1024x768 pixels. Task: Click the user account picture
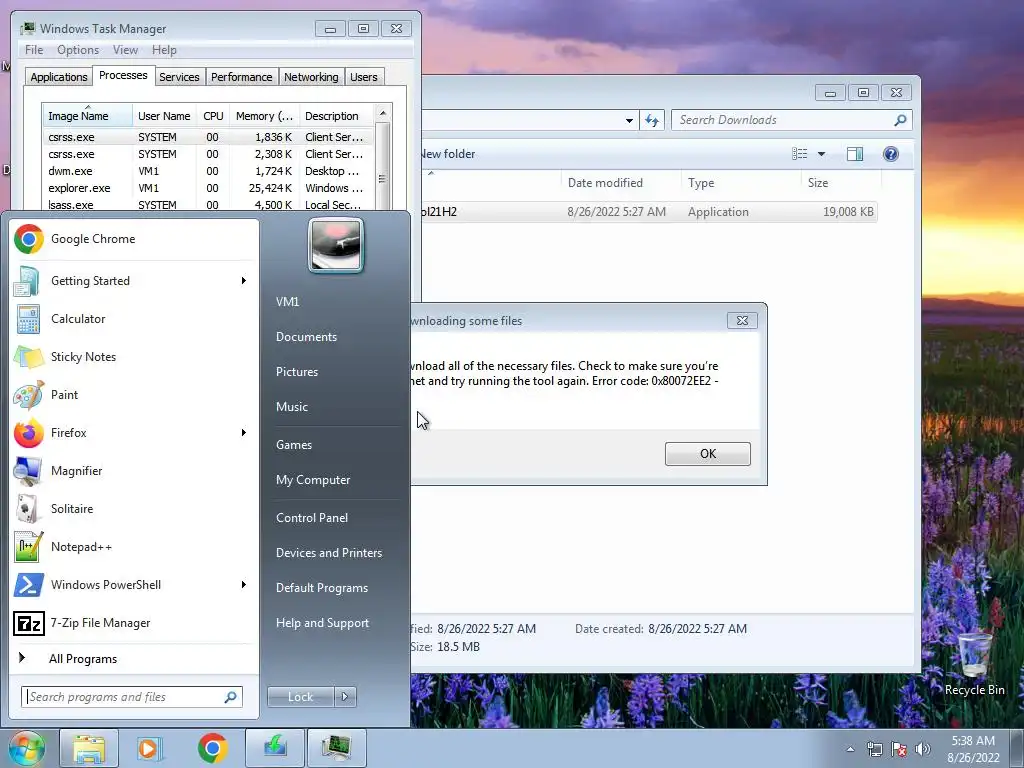[x=336, y=245]
